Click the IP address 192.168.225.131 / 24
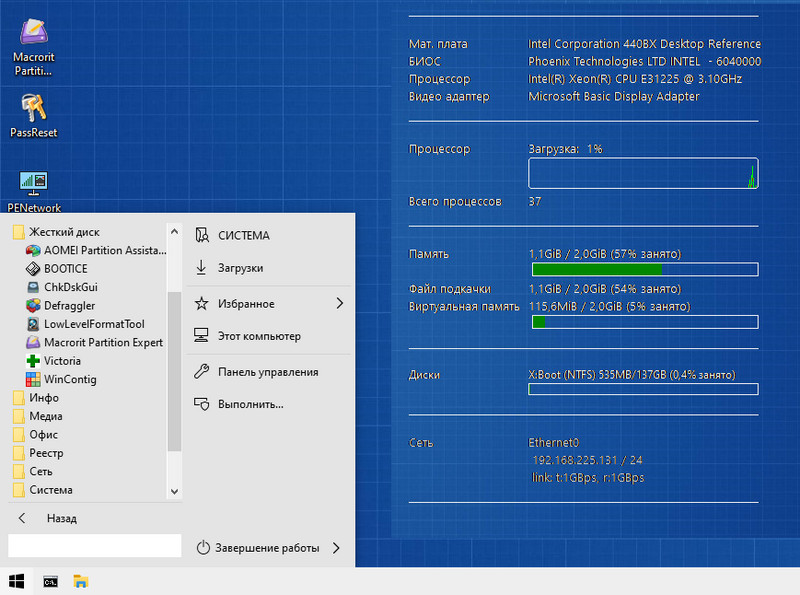The height and width of the screenshot is (595, 800). pyautogui.click(x=587, y=460)
